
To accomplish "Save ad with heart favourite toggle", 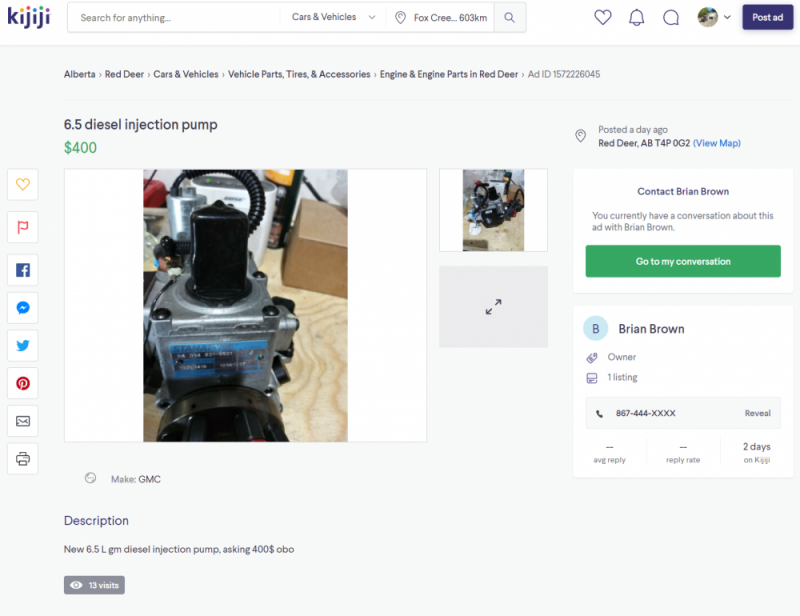I will pos(23,185).
